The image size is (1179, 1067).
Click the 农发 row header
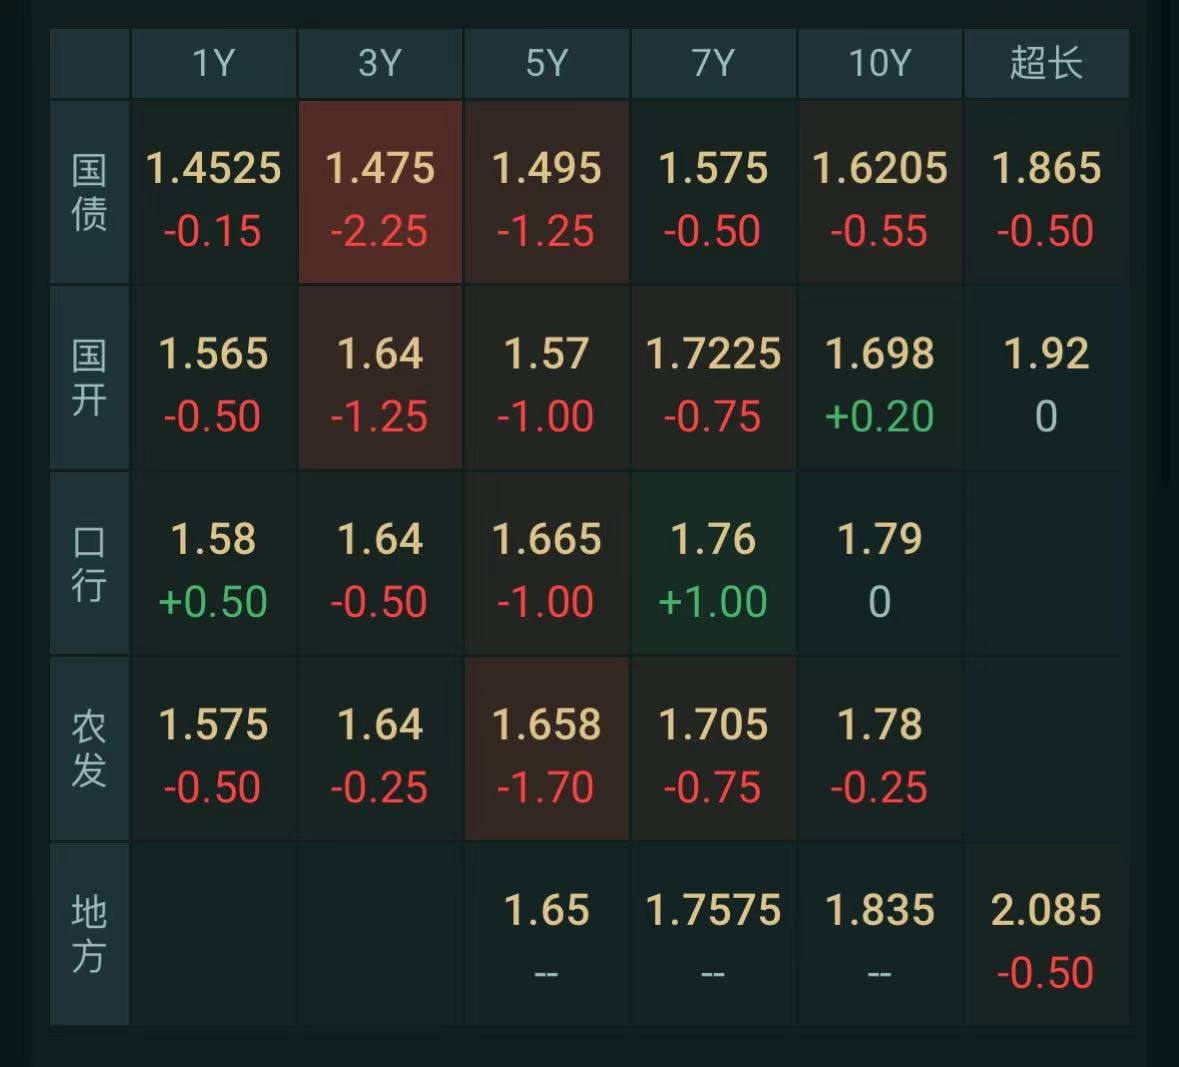pyautogui.click(x=89, y=748)
